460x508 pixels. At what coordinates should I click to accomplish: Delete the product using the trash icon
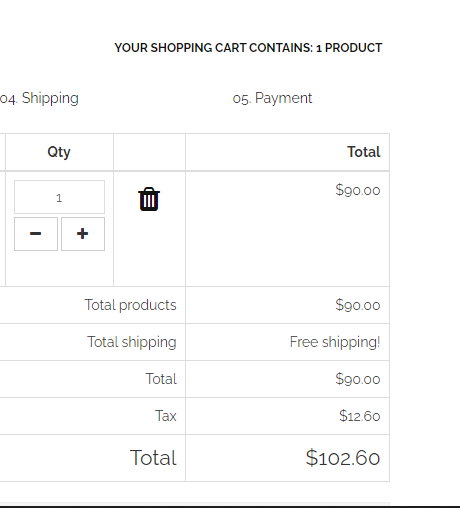tap(149, 199)
